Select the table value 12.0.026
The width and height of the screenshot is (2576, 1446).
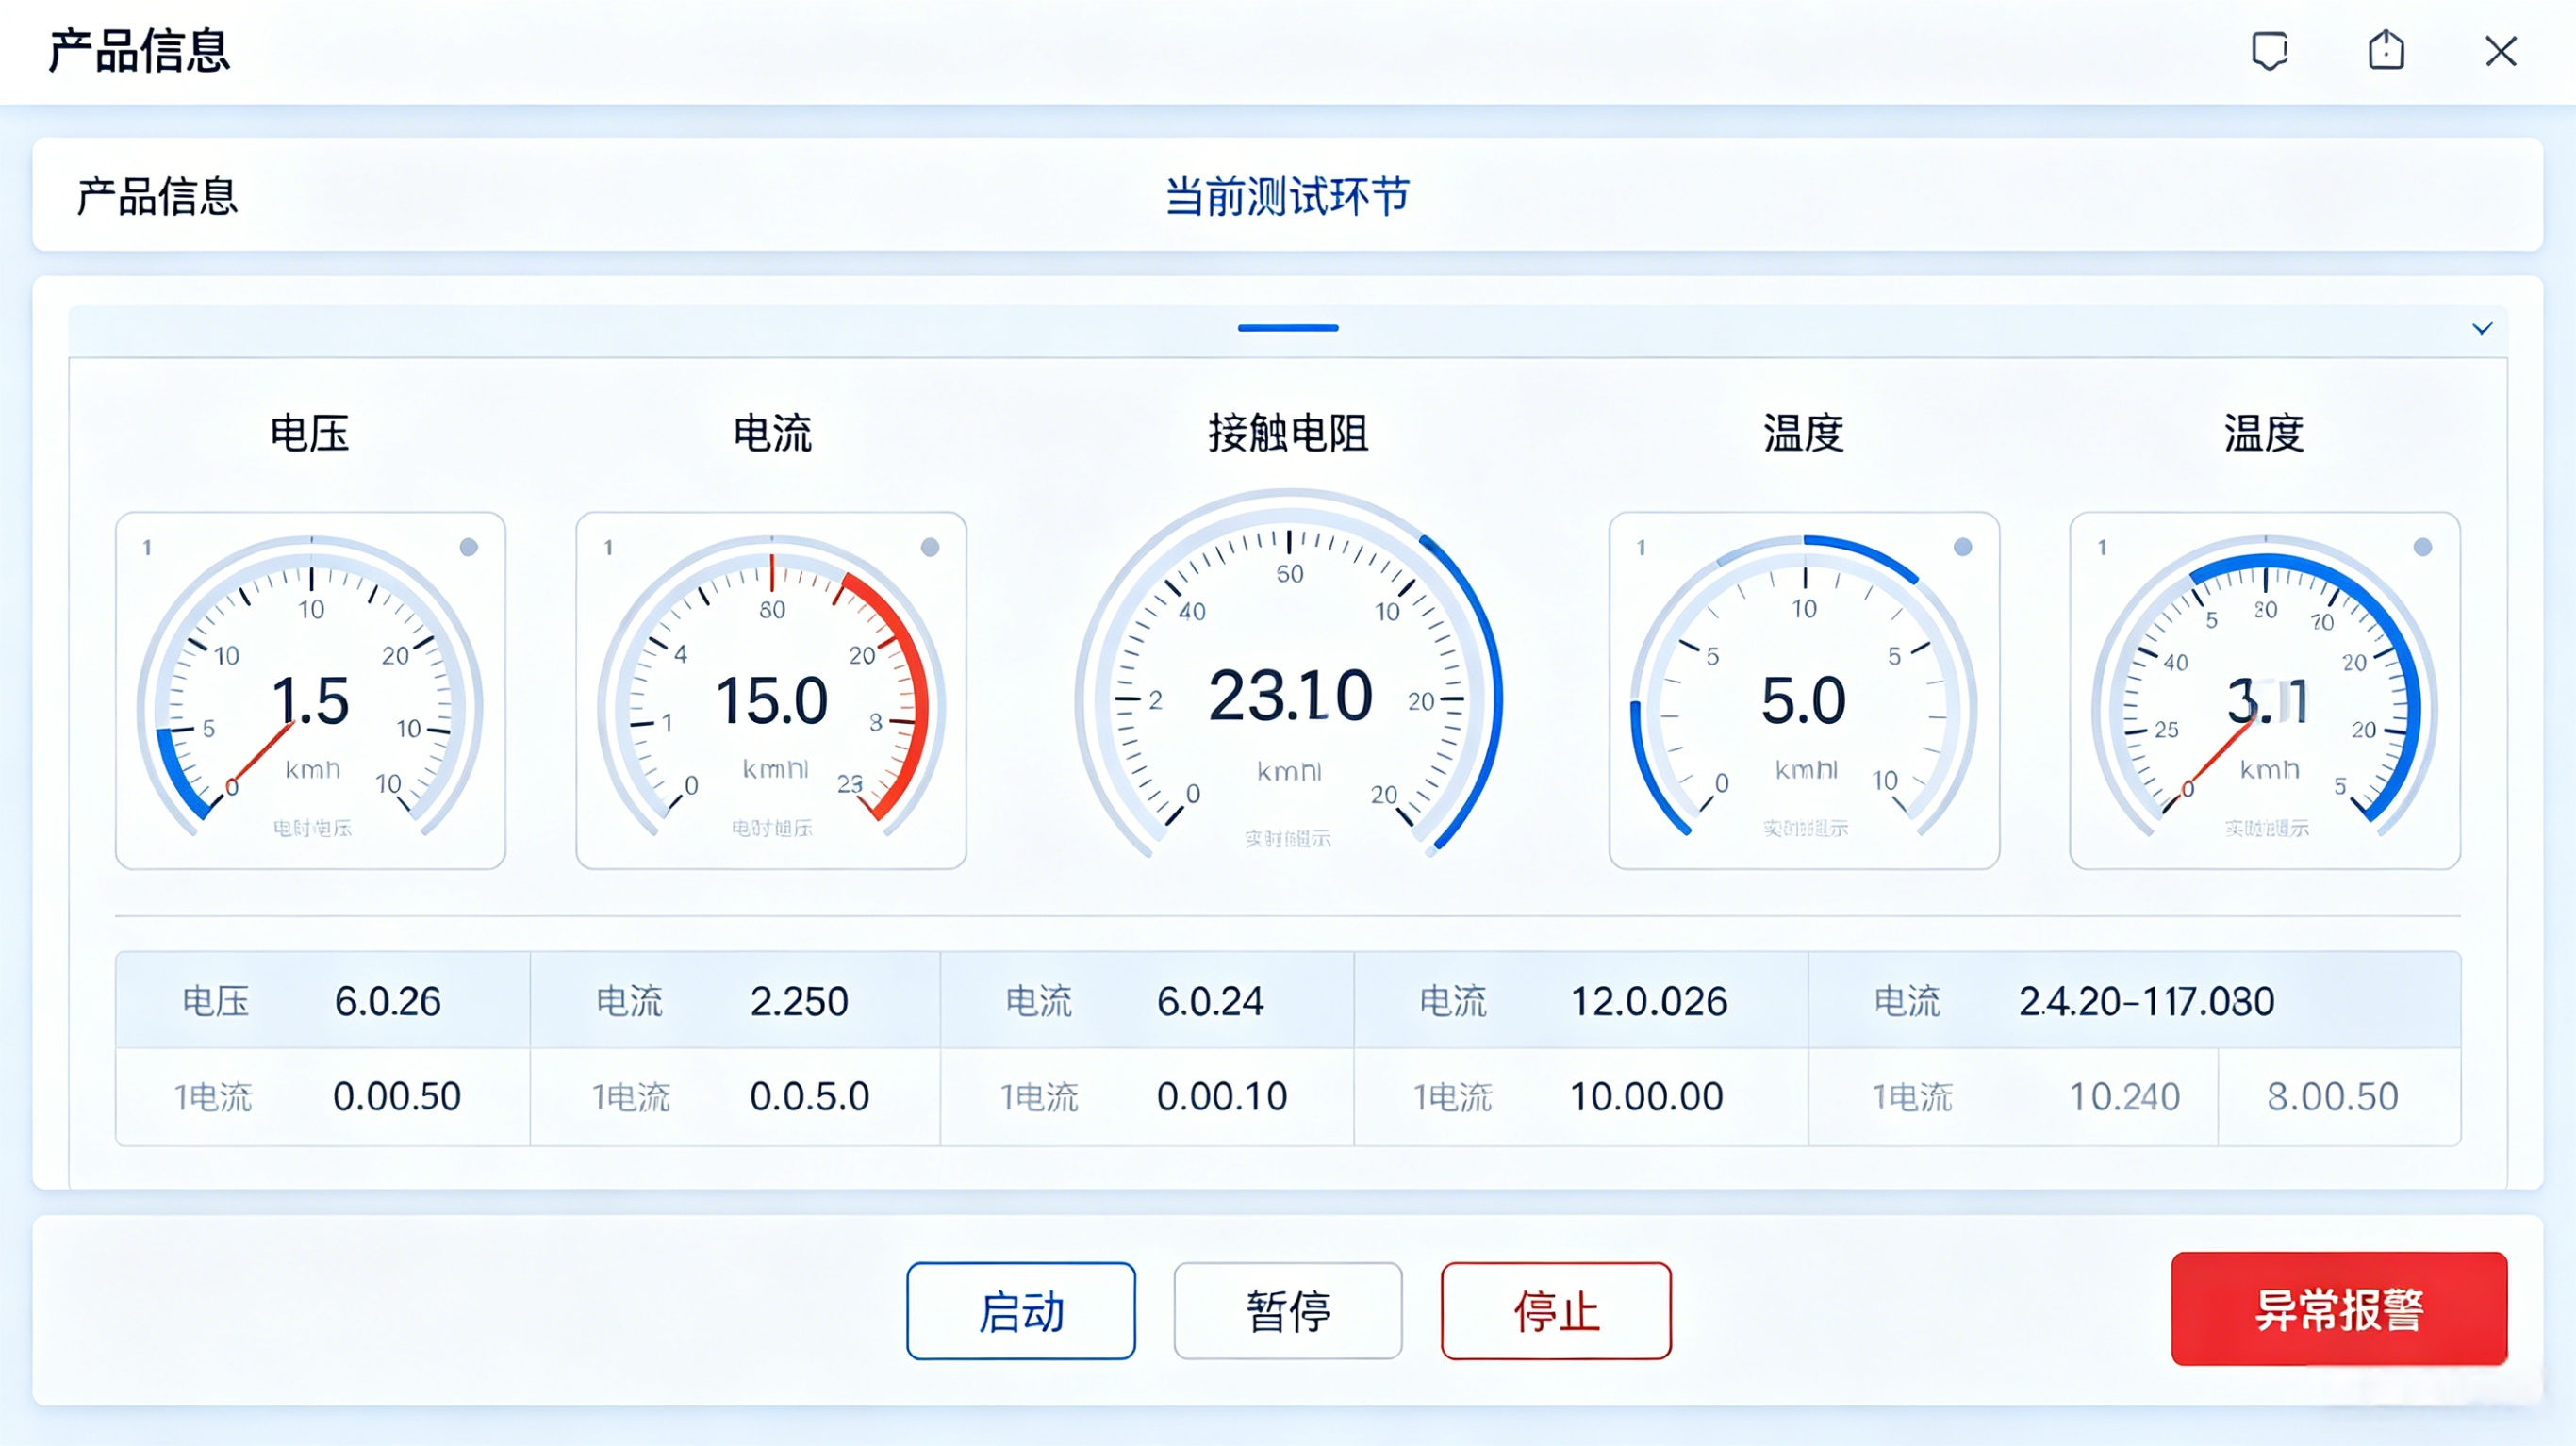(1649, 1001)
